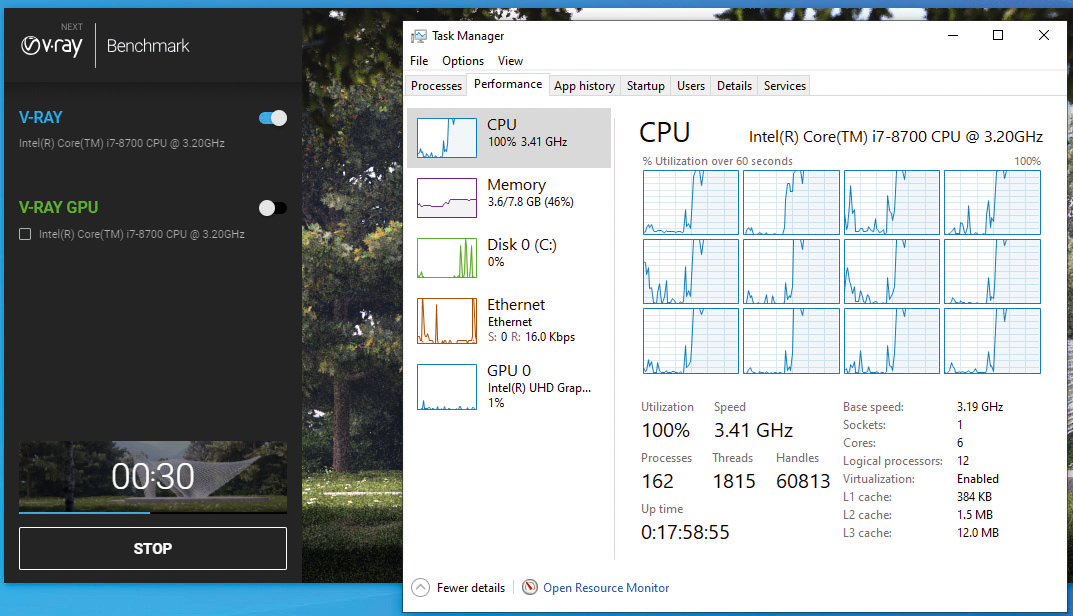The width and height of the screenshot is (1073, 616).
Task: Click the Task Manager title bar icon
Action: (x=419, y=36)
